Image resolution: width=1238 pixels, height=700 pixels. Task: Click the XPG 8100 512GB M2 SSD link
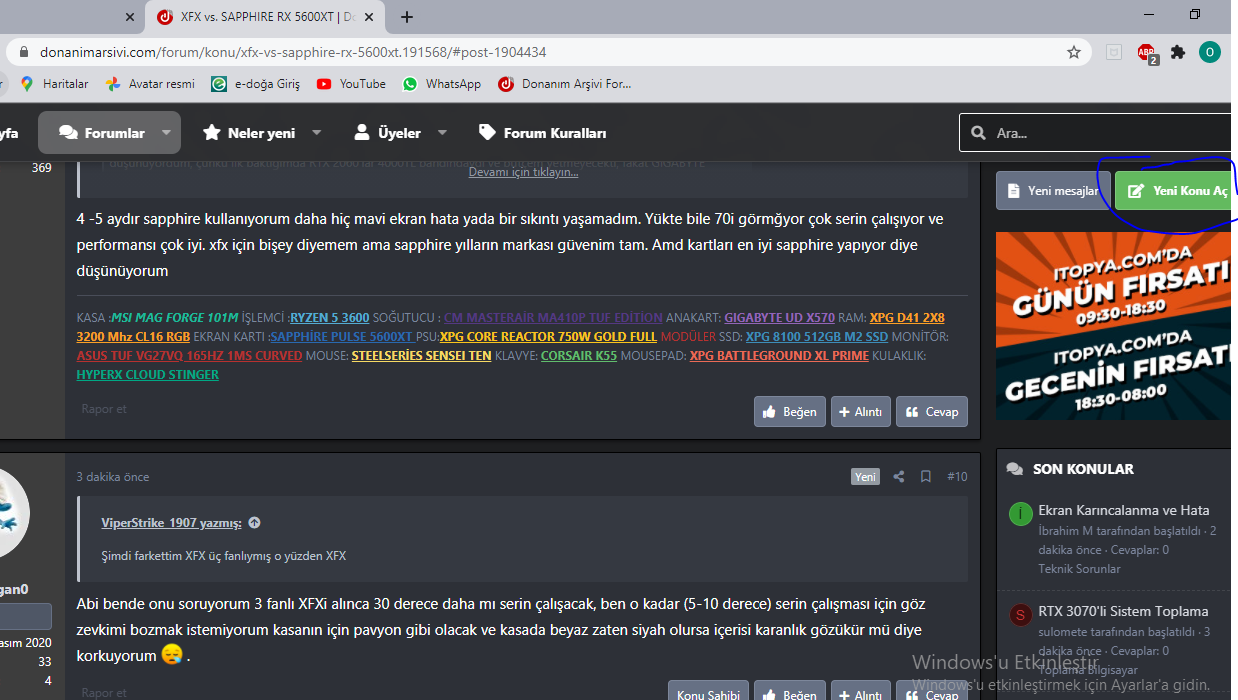point(816,336)
